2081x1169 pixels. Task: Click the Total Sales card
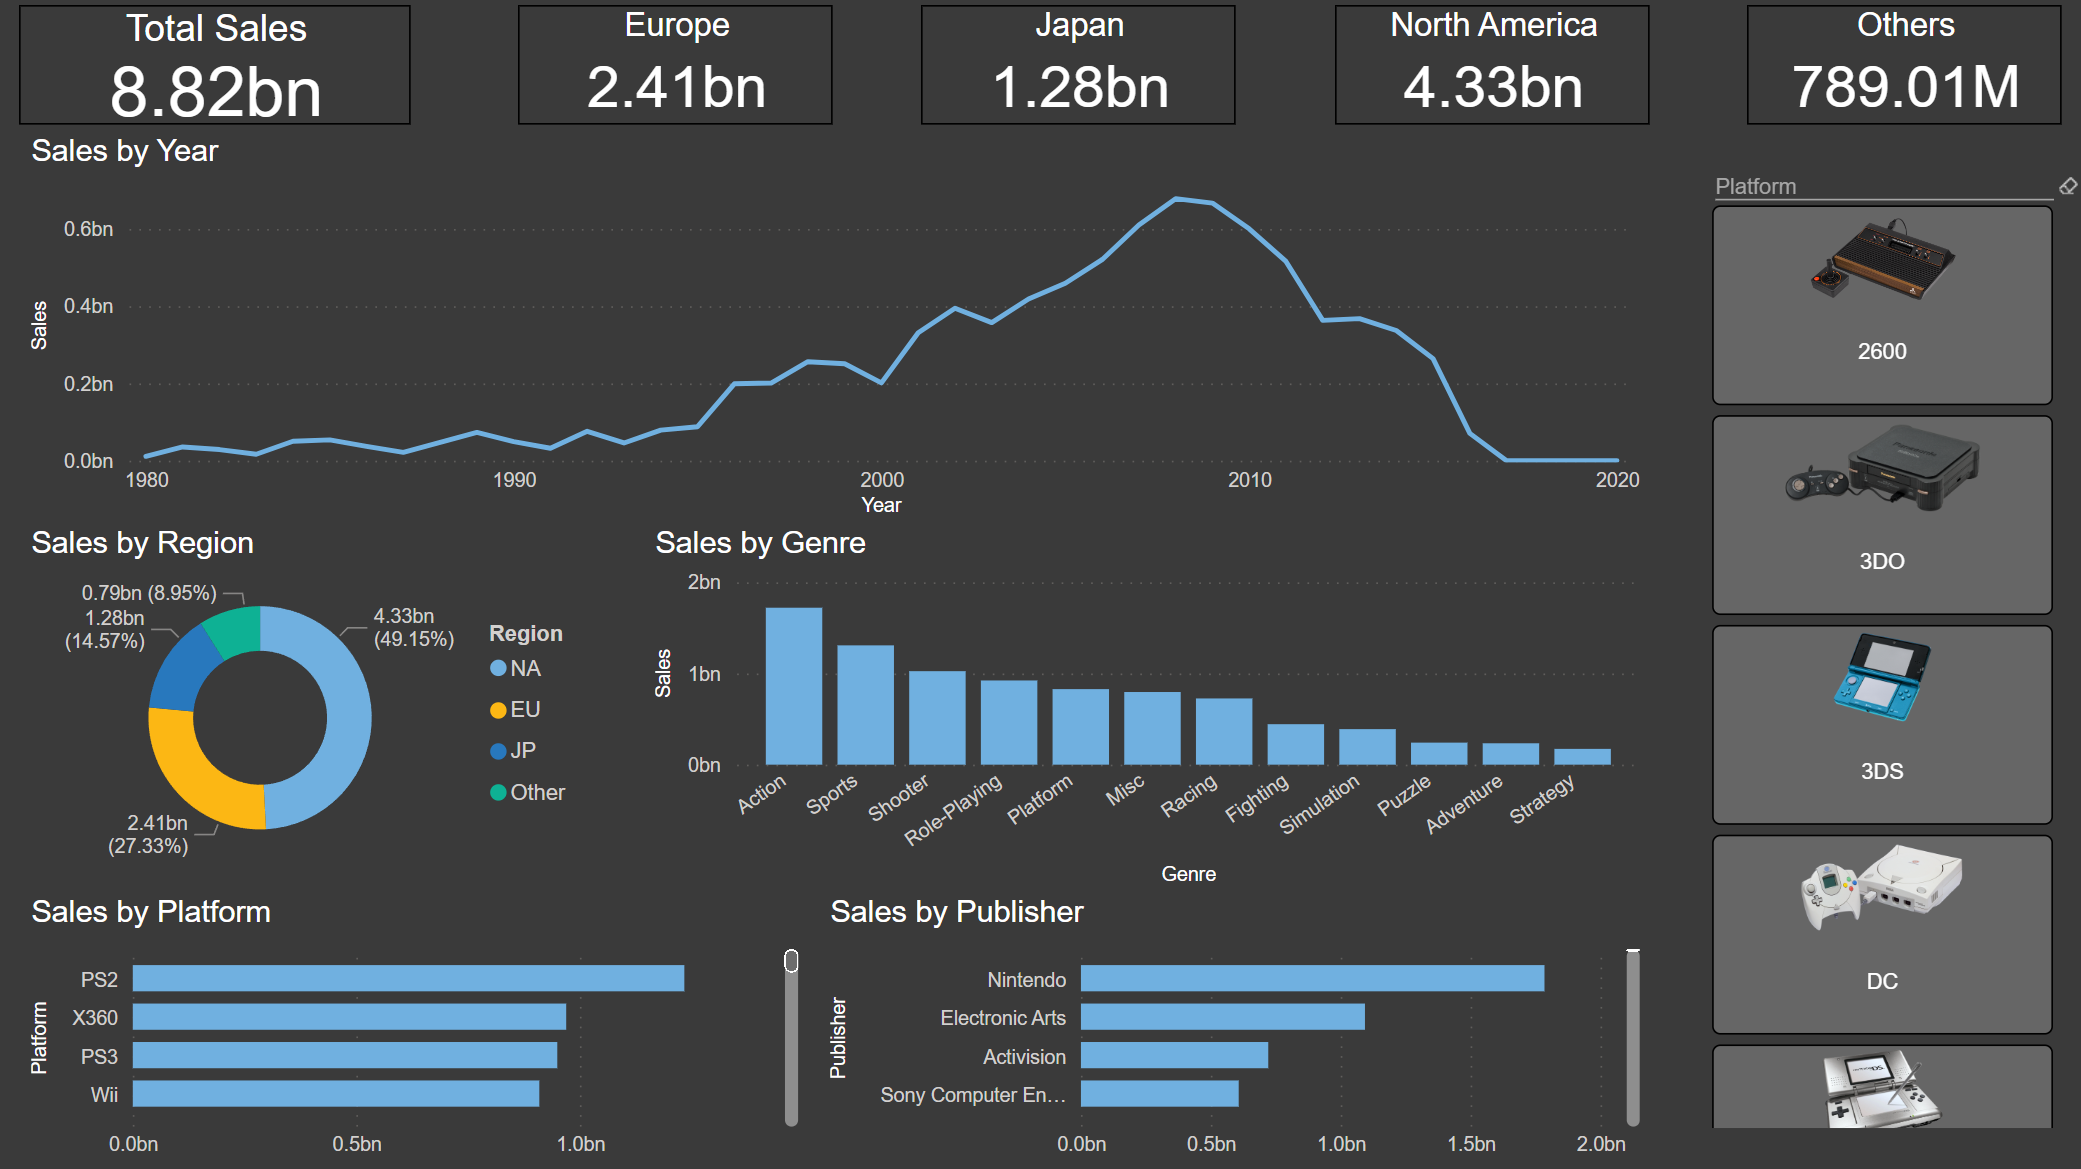(215, 65)
